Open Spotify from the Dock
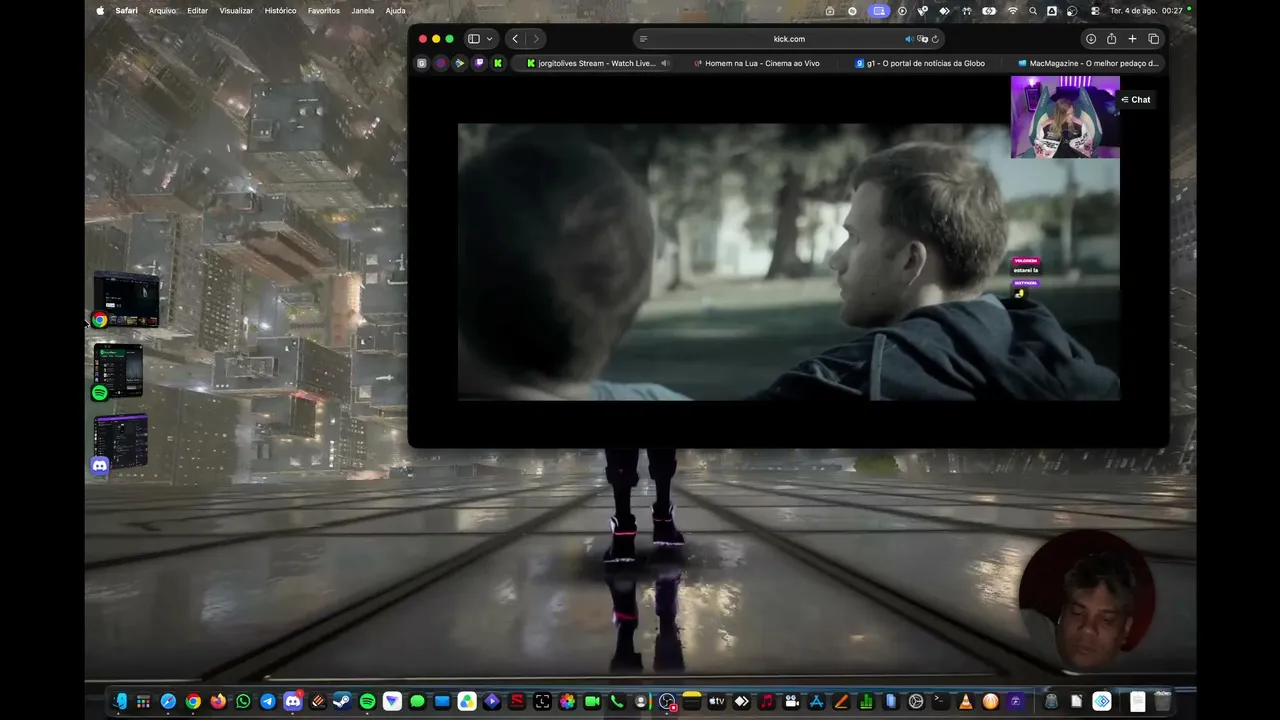Viewport: 1280px width, 720px height. (367, 702)
